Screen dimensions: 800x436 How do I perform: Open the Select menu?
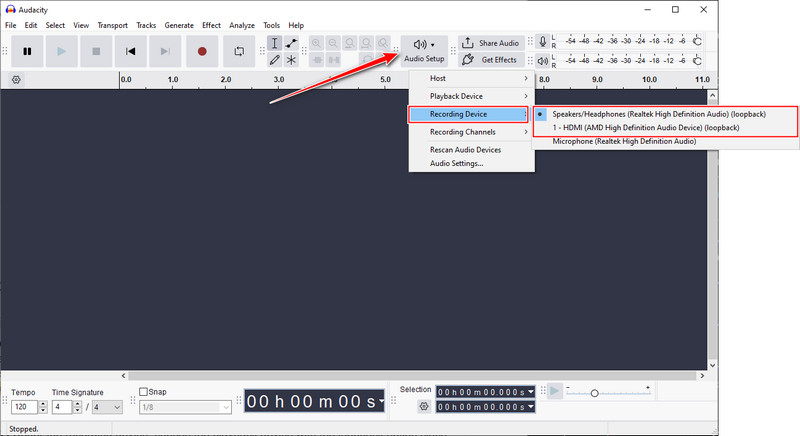55,25
